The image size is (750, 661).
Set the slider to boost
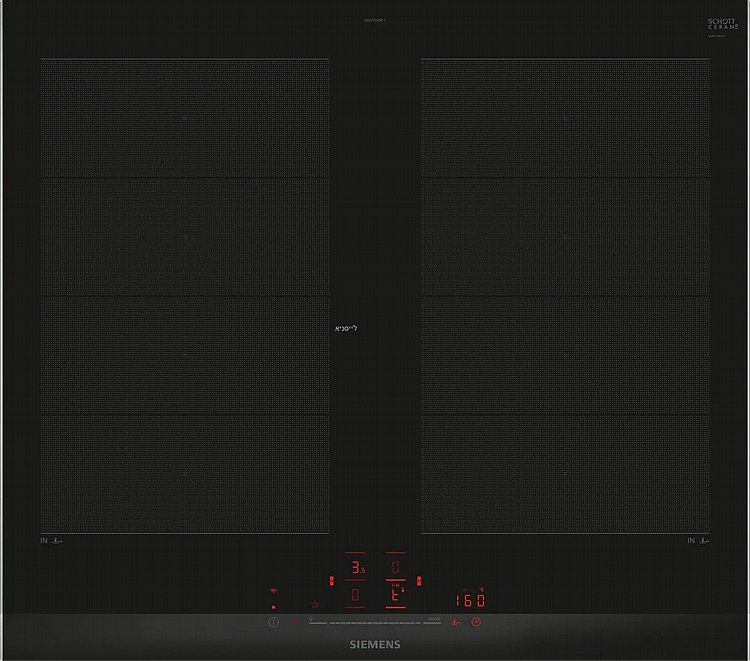click(x=433, y=620)
